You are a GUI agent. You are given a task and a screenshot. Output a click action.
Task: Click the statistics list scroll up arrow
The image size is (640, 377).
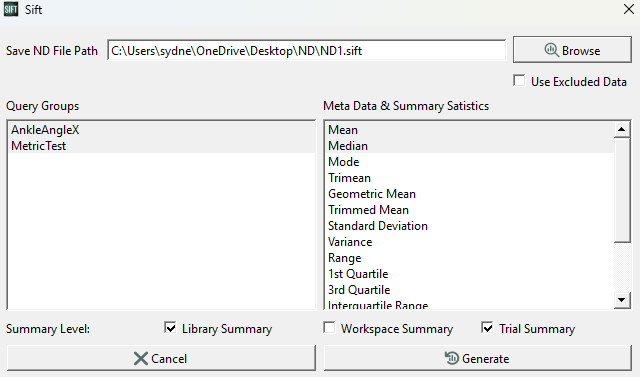[622, 130]
